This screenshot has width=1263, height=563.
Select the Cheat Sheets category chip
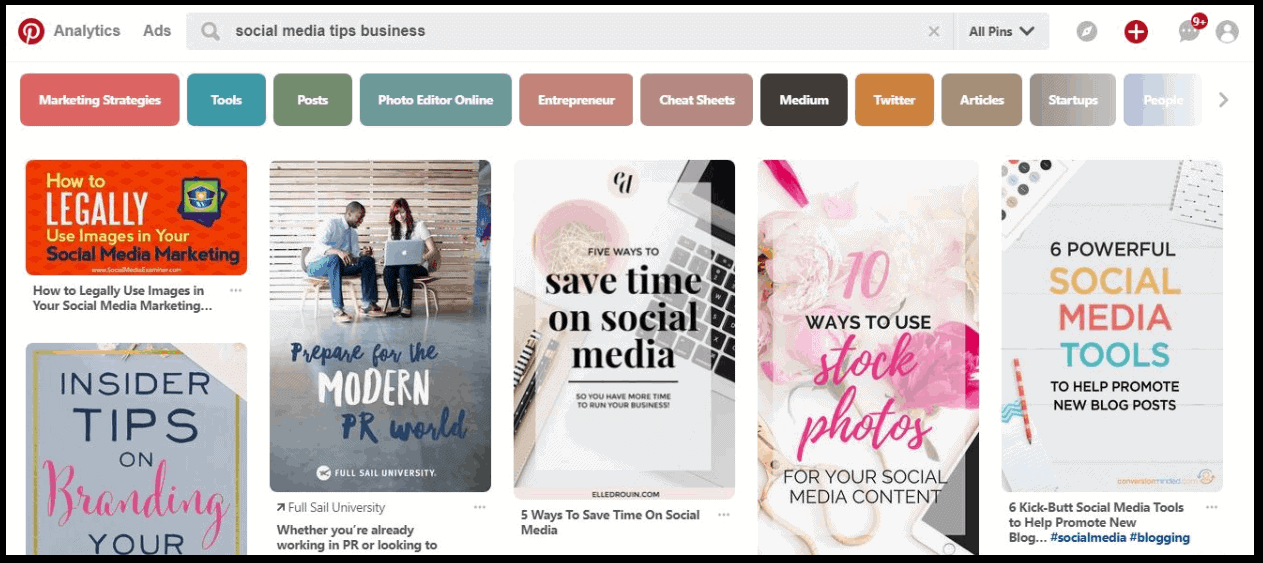[x=696, y=100]
